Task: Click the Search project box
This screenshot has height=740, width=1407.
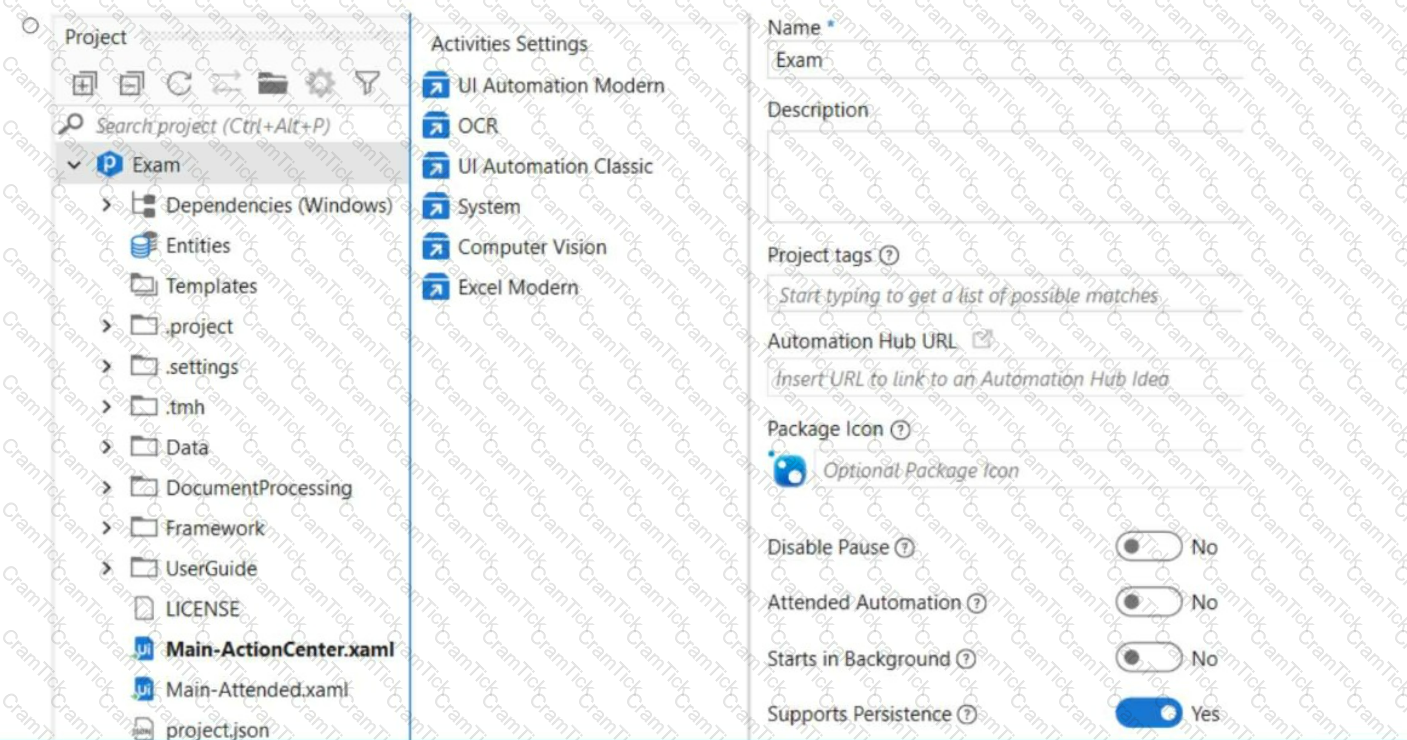Action: click(x=233, y=126)
